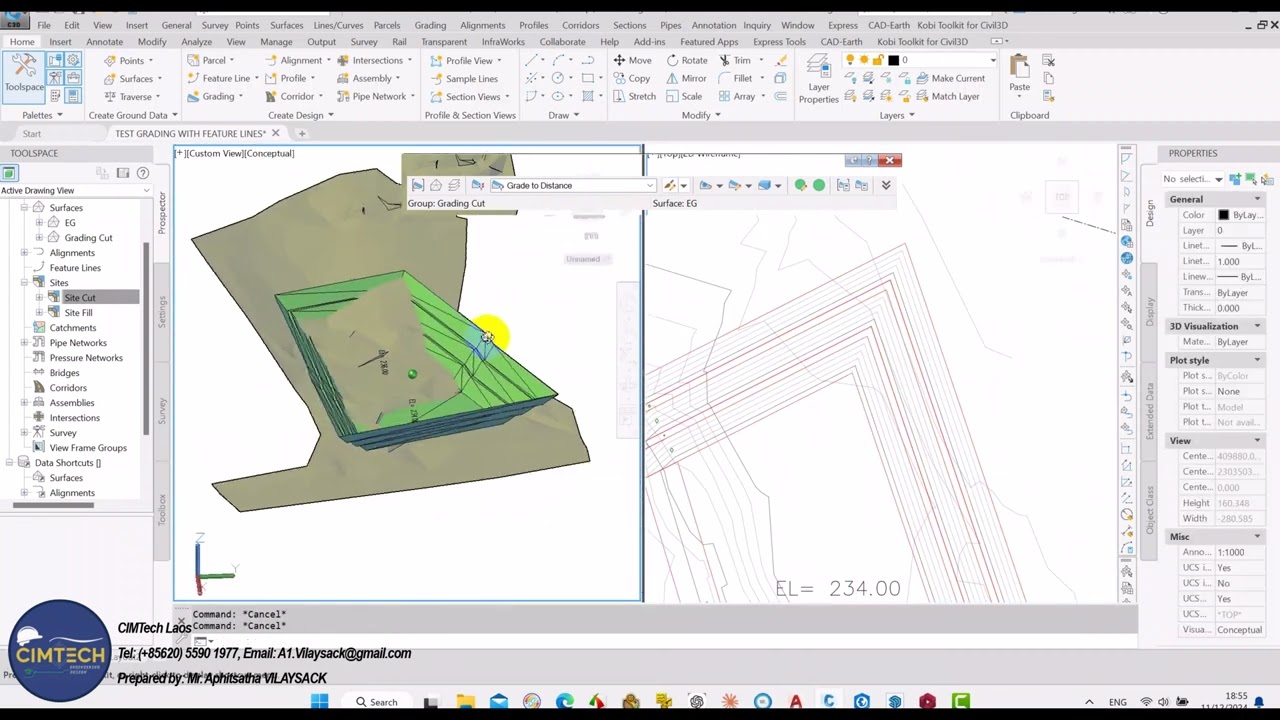Click grading toolbar help question mark

click(870, 160)
